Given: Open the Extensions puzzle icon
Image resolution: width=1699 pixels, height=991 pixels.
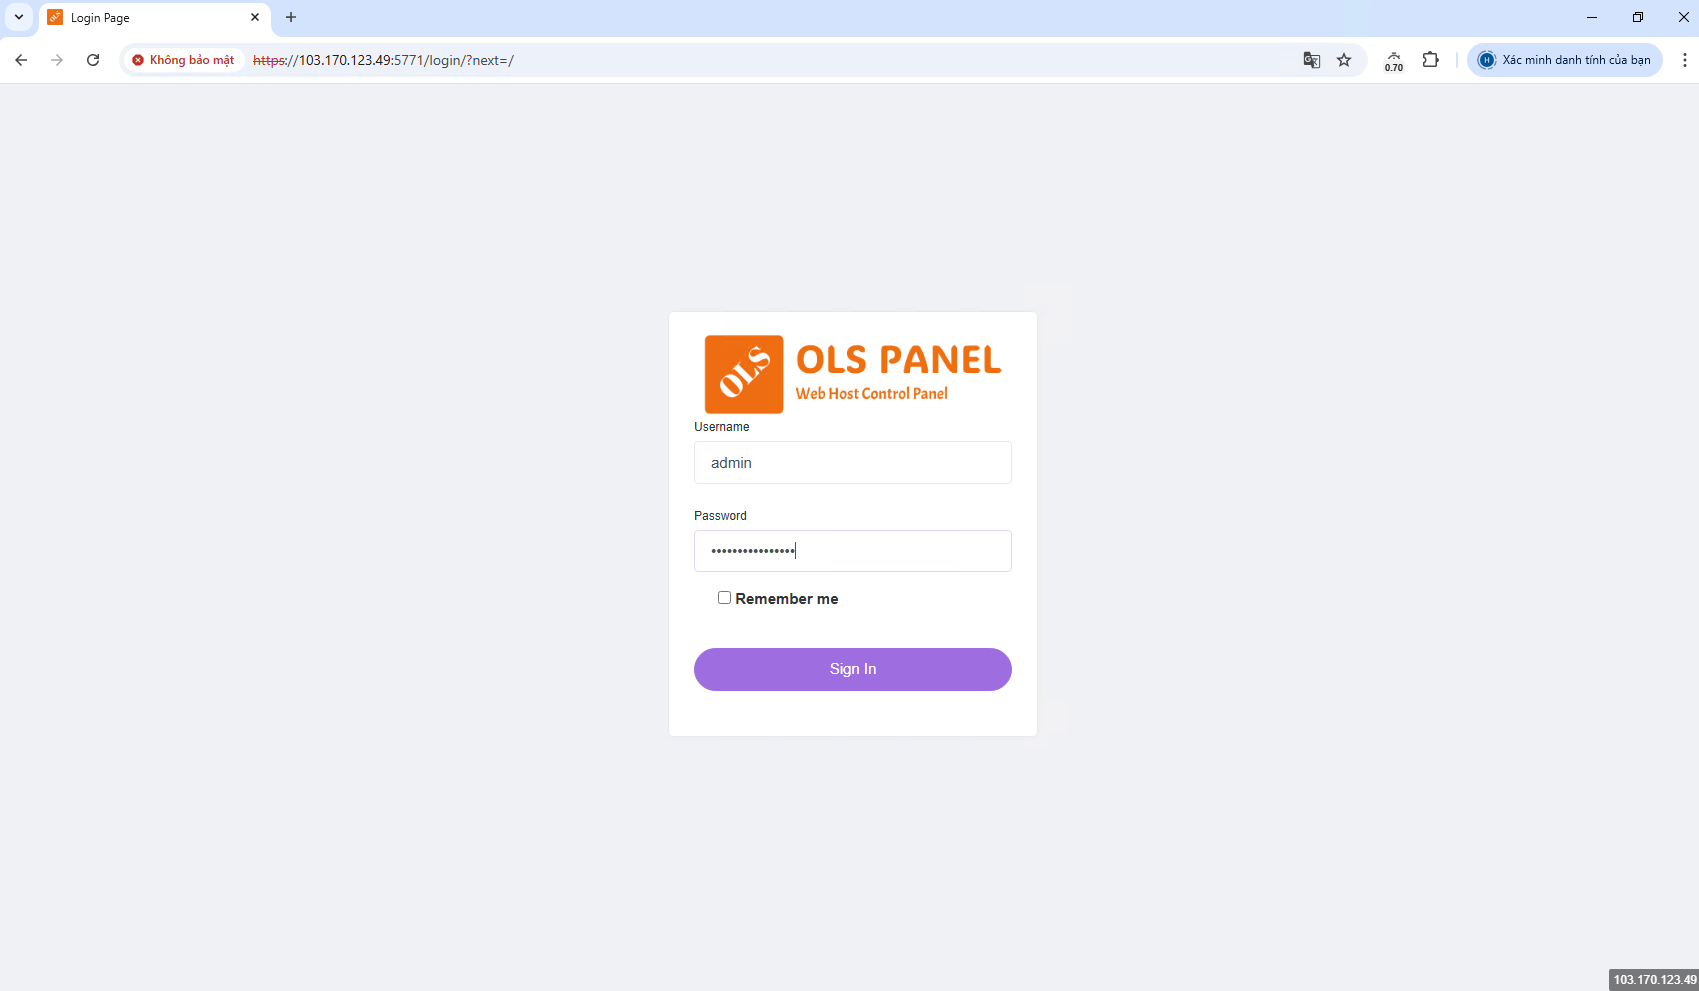Looking at the screenshot, I should point(1431,60).
